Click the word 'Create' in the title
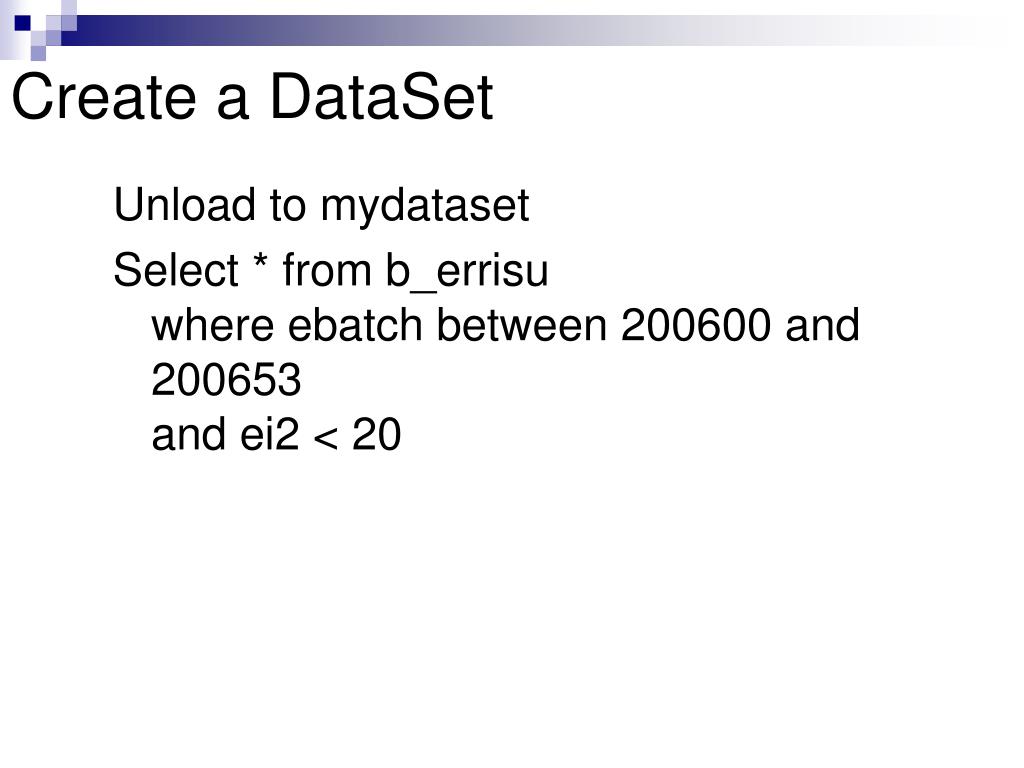This screenshot has width=1024, height=768. [104, 98]
